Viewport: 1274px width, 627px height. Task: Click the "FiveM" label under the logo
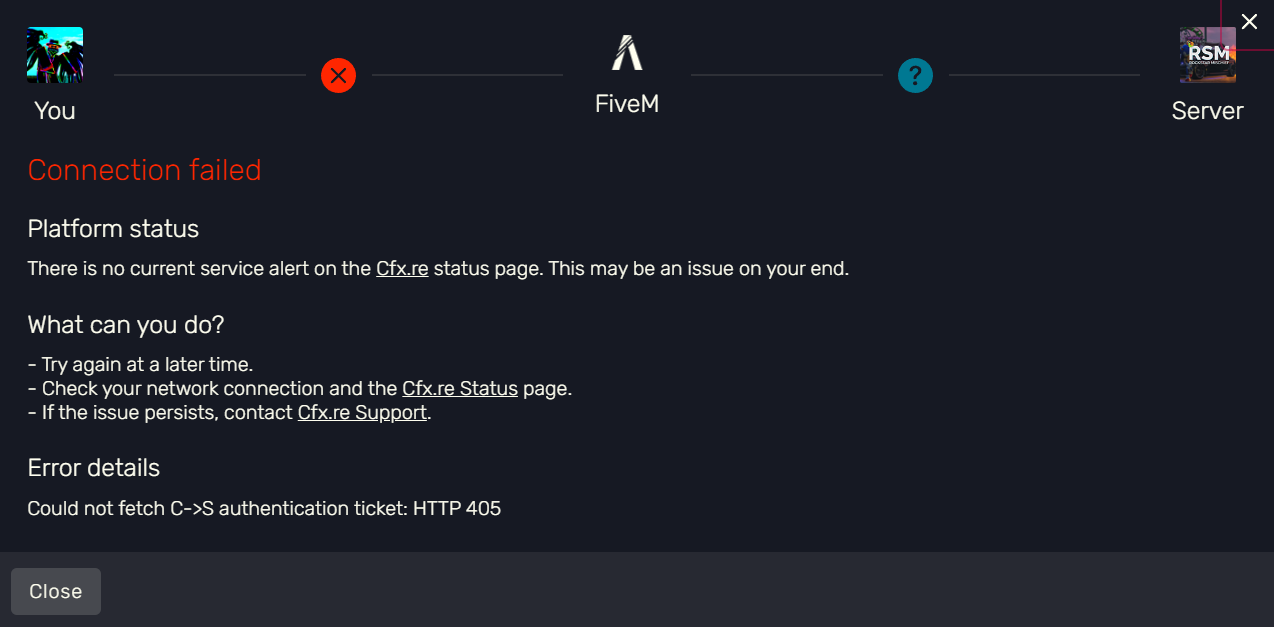coord(627,104)
